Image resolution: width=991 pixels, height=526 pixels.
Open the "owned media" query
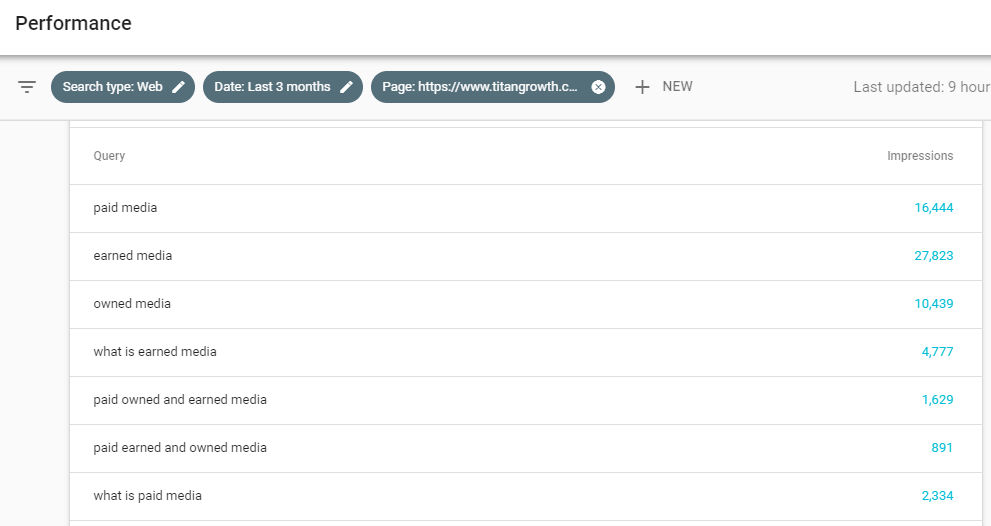pos(133,304)
